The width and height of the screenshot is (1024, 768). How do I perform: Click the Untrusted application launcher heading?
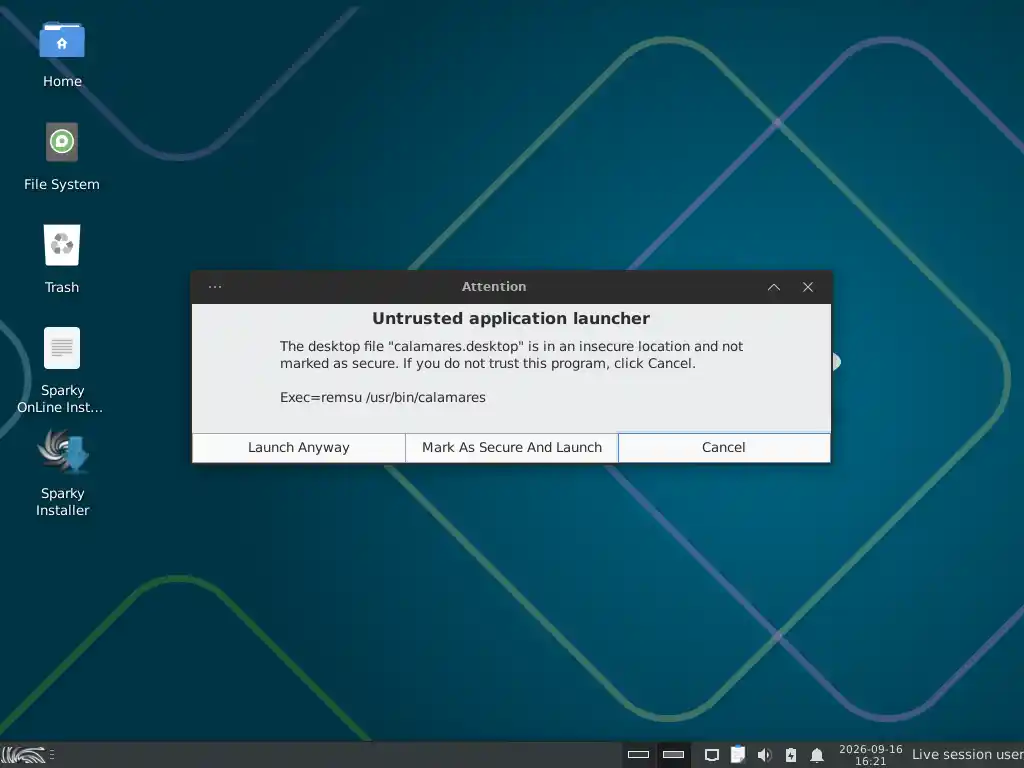point(511,319)
